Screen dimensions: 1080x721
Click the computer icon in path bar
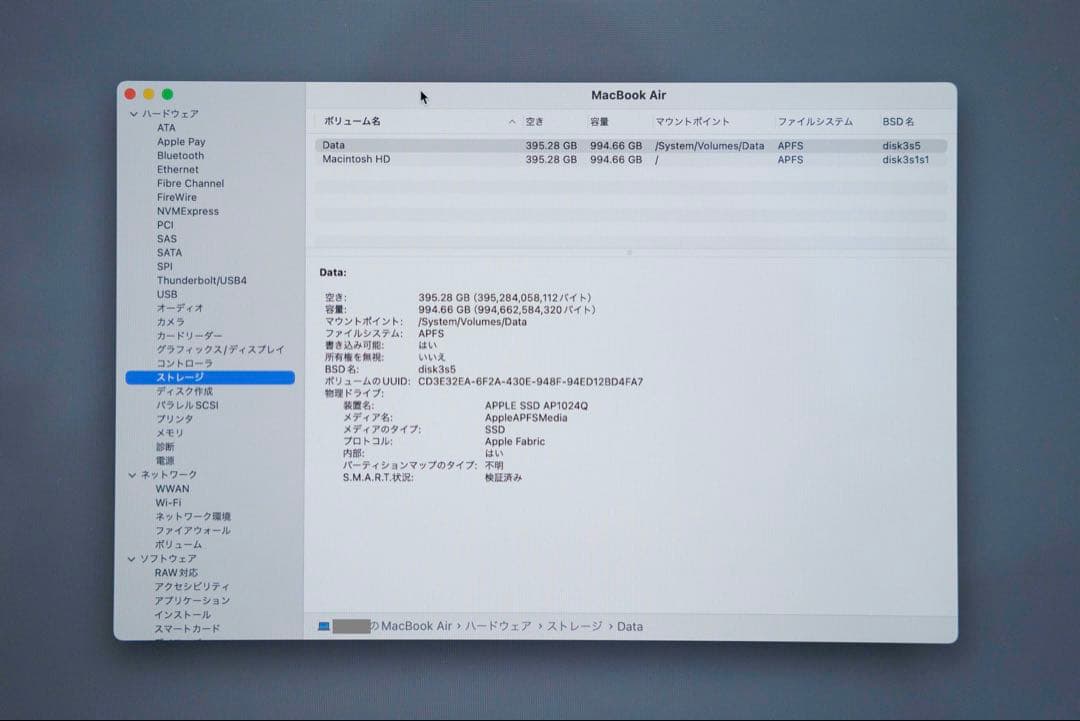click(324, 626)
